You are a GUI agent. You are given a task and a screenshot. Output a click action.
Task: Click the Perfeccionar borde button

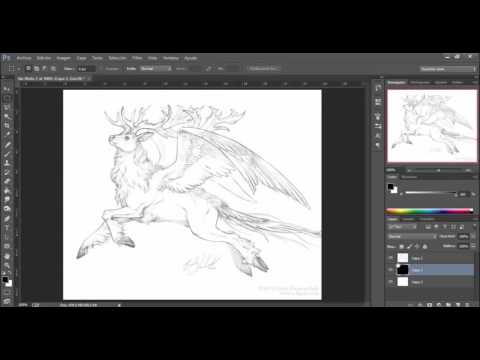(263, 69)
